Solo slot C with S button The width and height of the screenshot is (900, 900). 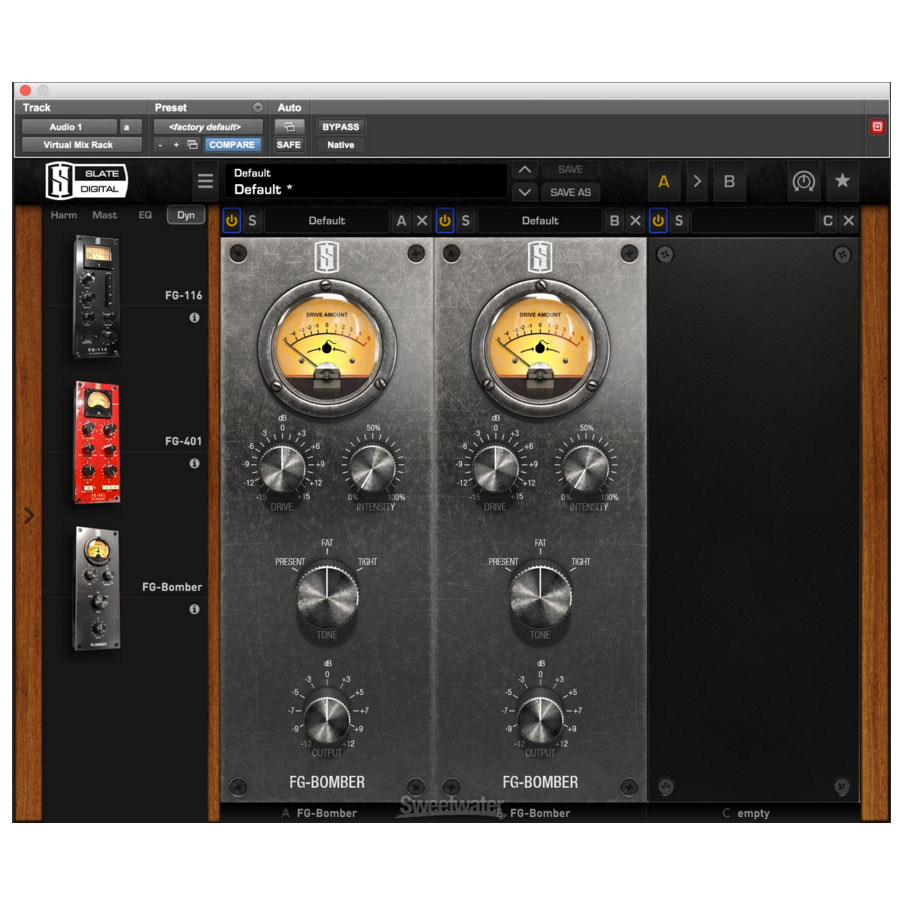point(678,220)
